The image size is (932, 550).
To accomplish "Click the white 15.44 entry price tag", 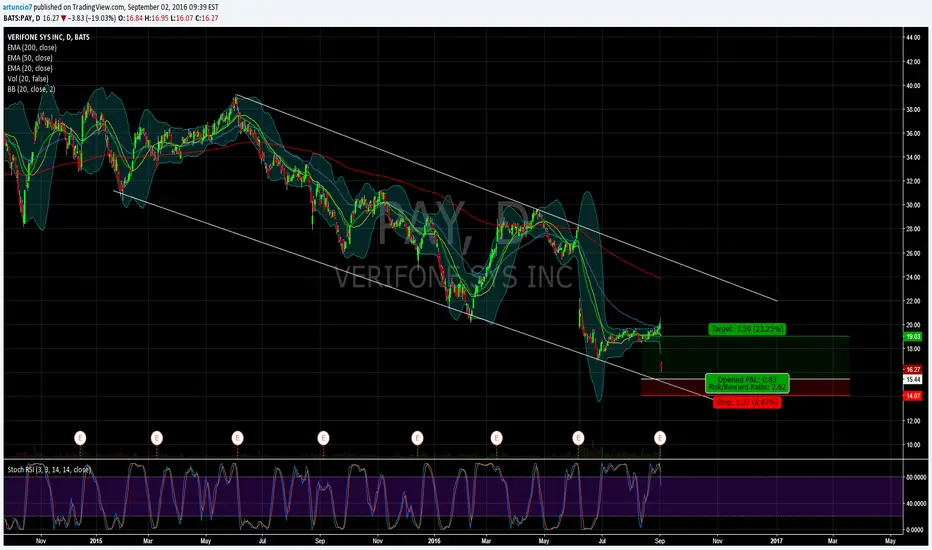I will click(x=912, y=379).
